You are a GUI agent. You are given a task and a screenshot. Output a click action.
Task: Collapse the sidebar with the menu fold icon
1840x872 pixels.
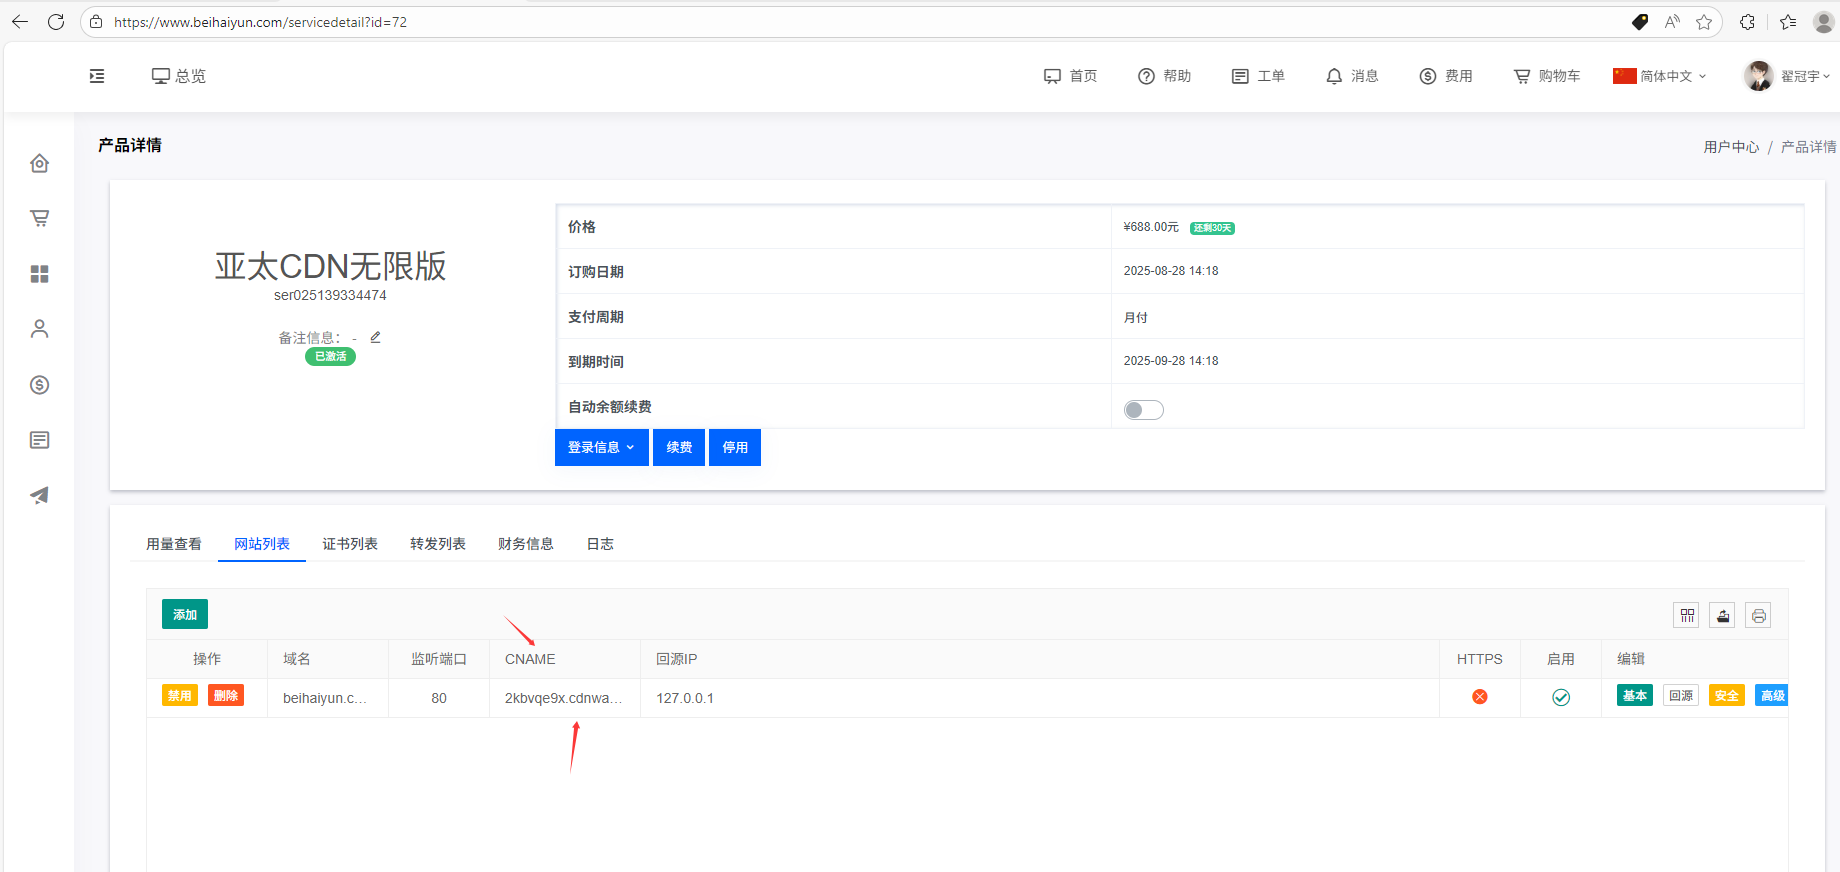pos(97,76)
